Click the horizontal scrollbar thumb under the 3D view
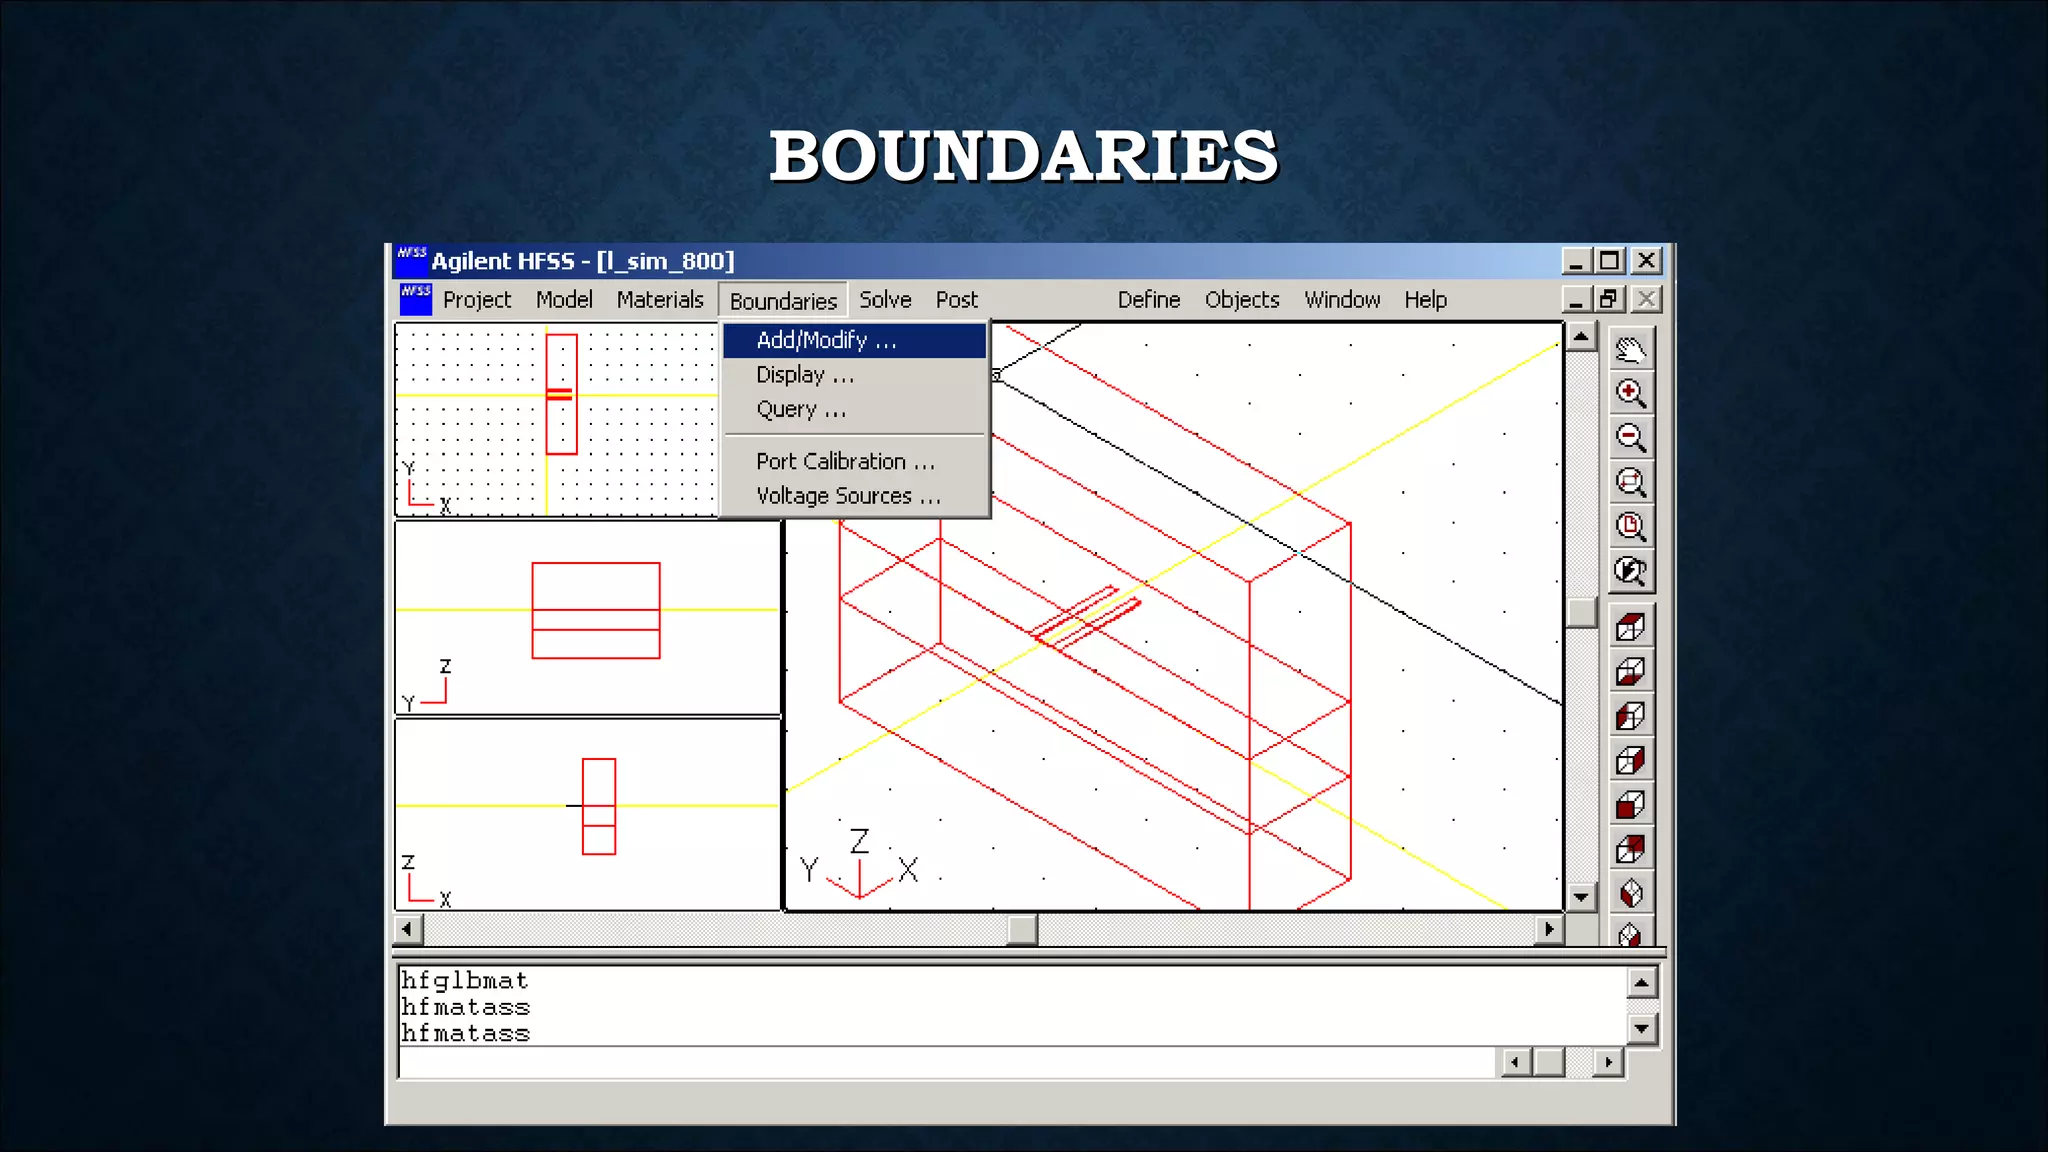The image size is (2048, 1152). 1022,929
